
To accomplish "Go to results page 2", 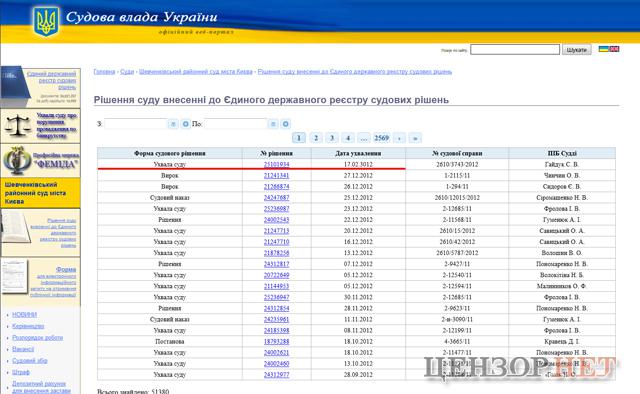I will [316, 138].
